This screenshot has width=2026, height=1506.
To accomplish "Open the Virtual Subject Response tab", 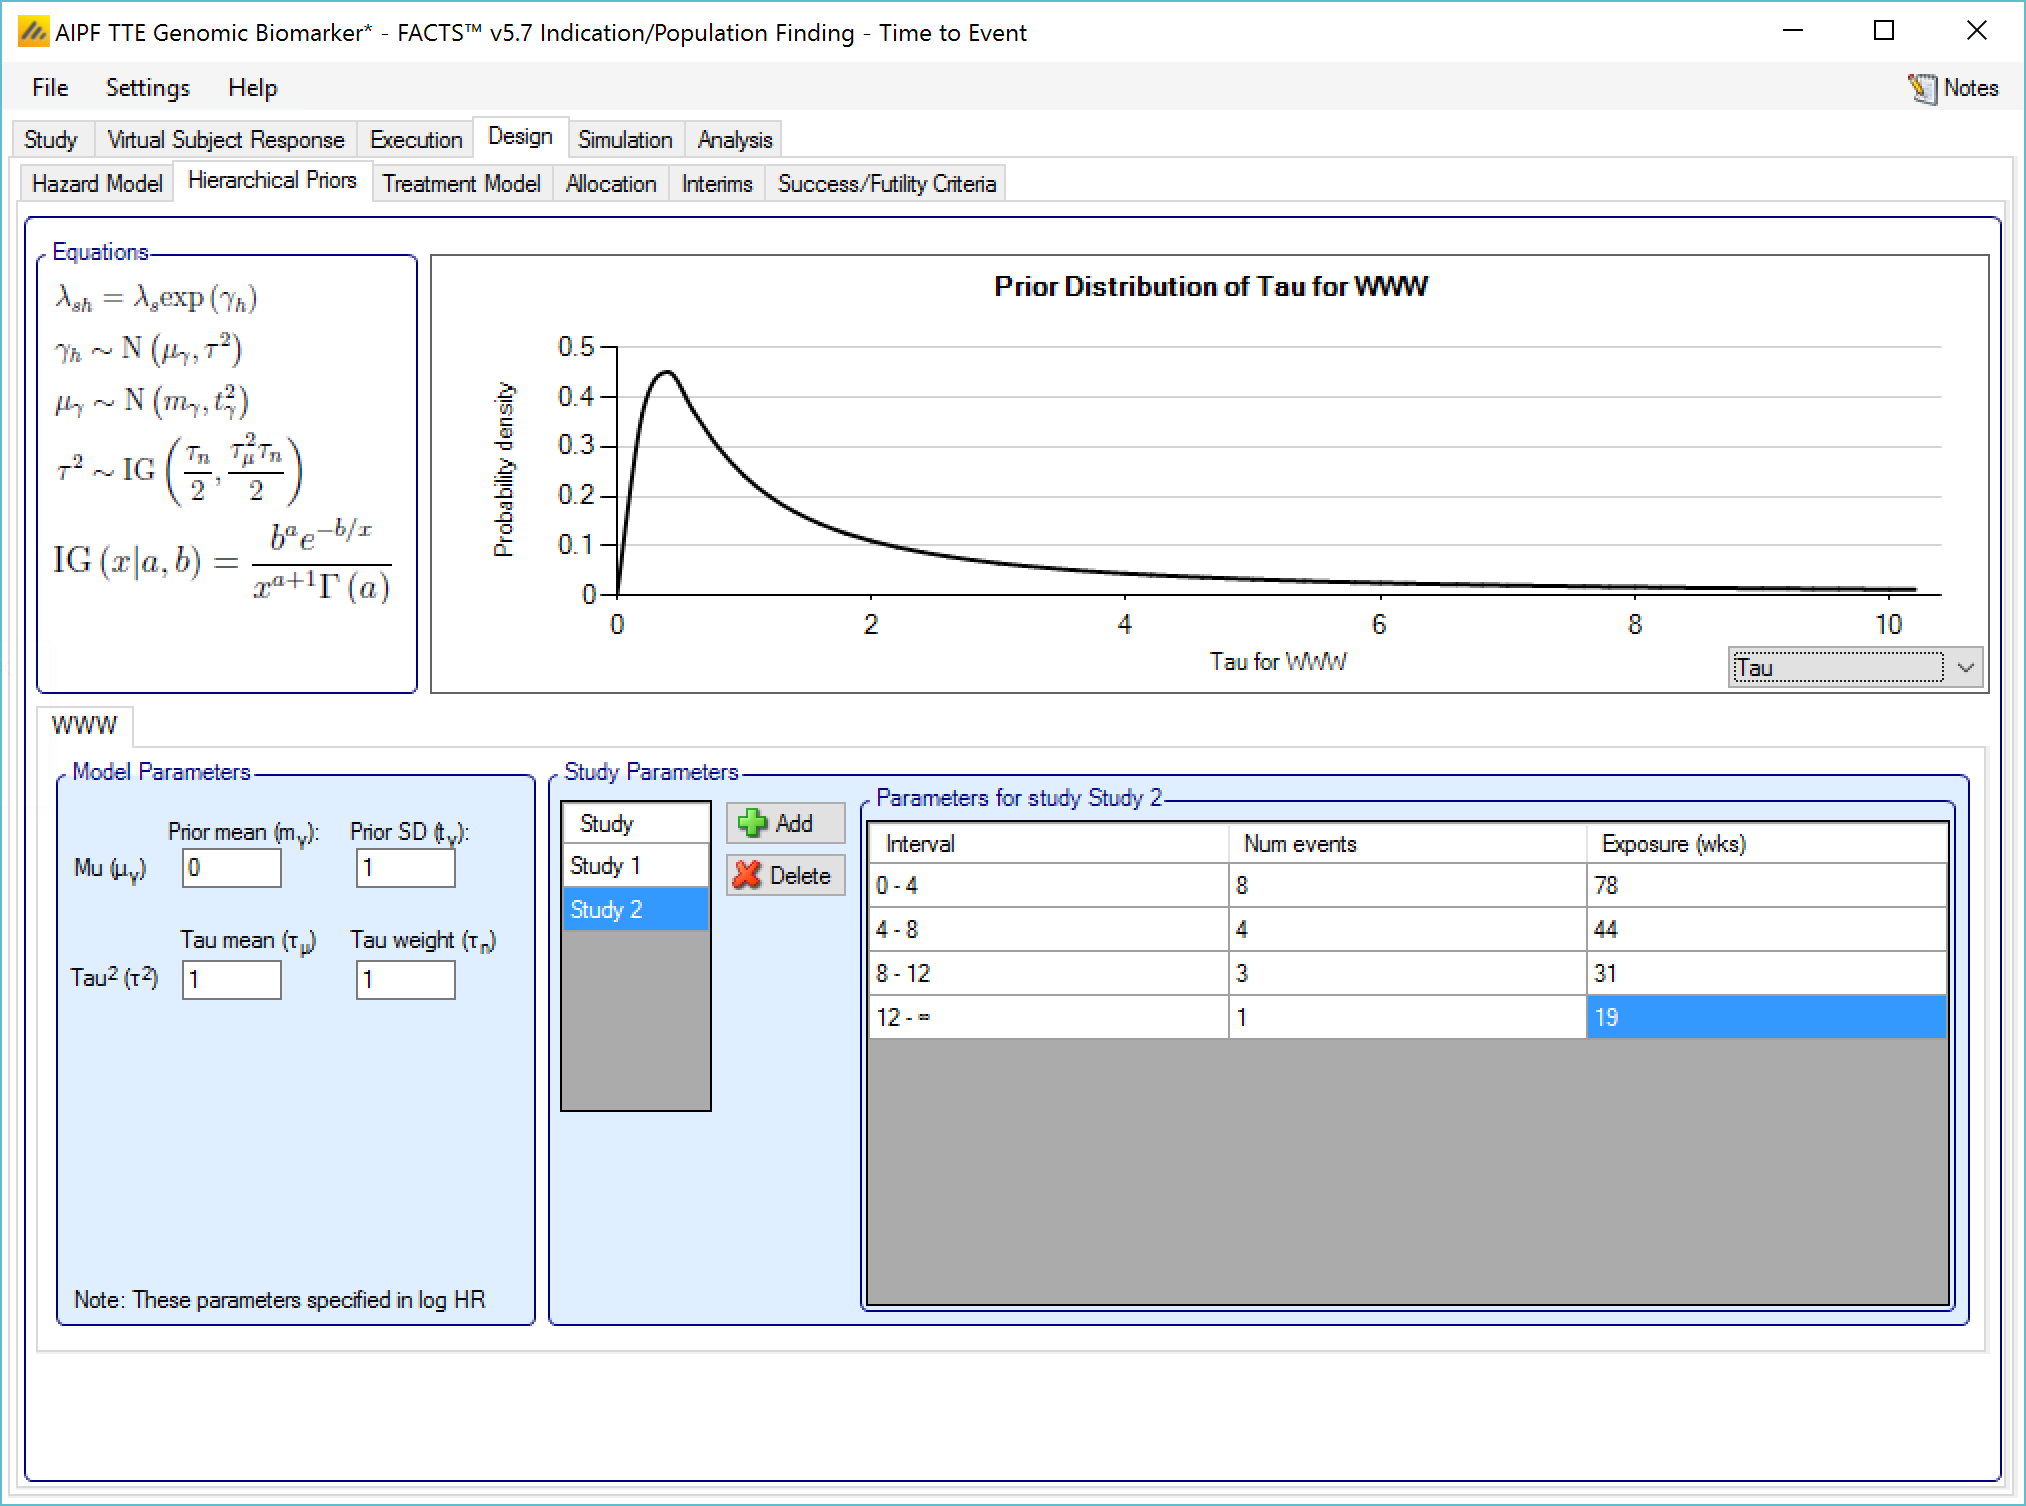I will 225,140.
